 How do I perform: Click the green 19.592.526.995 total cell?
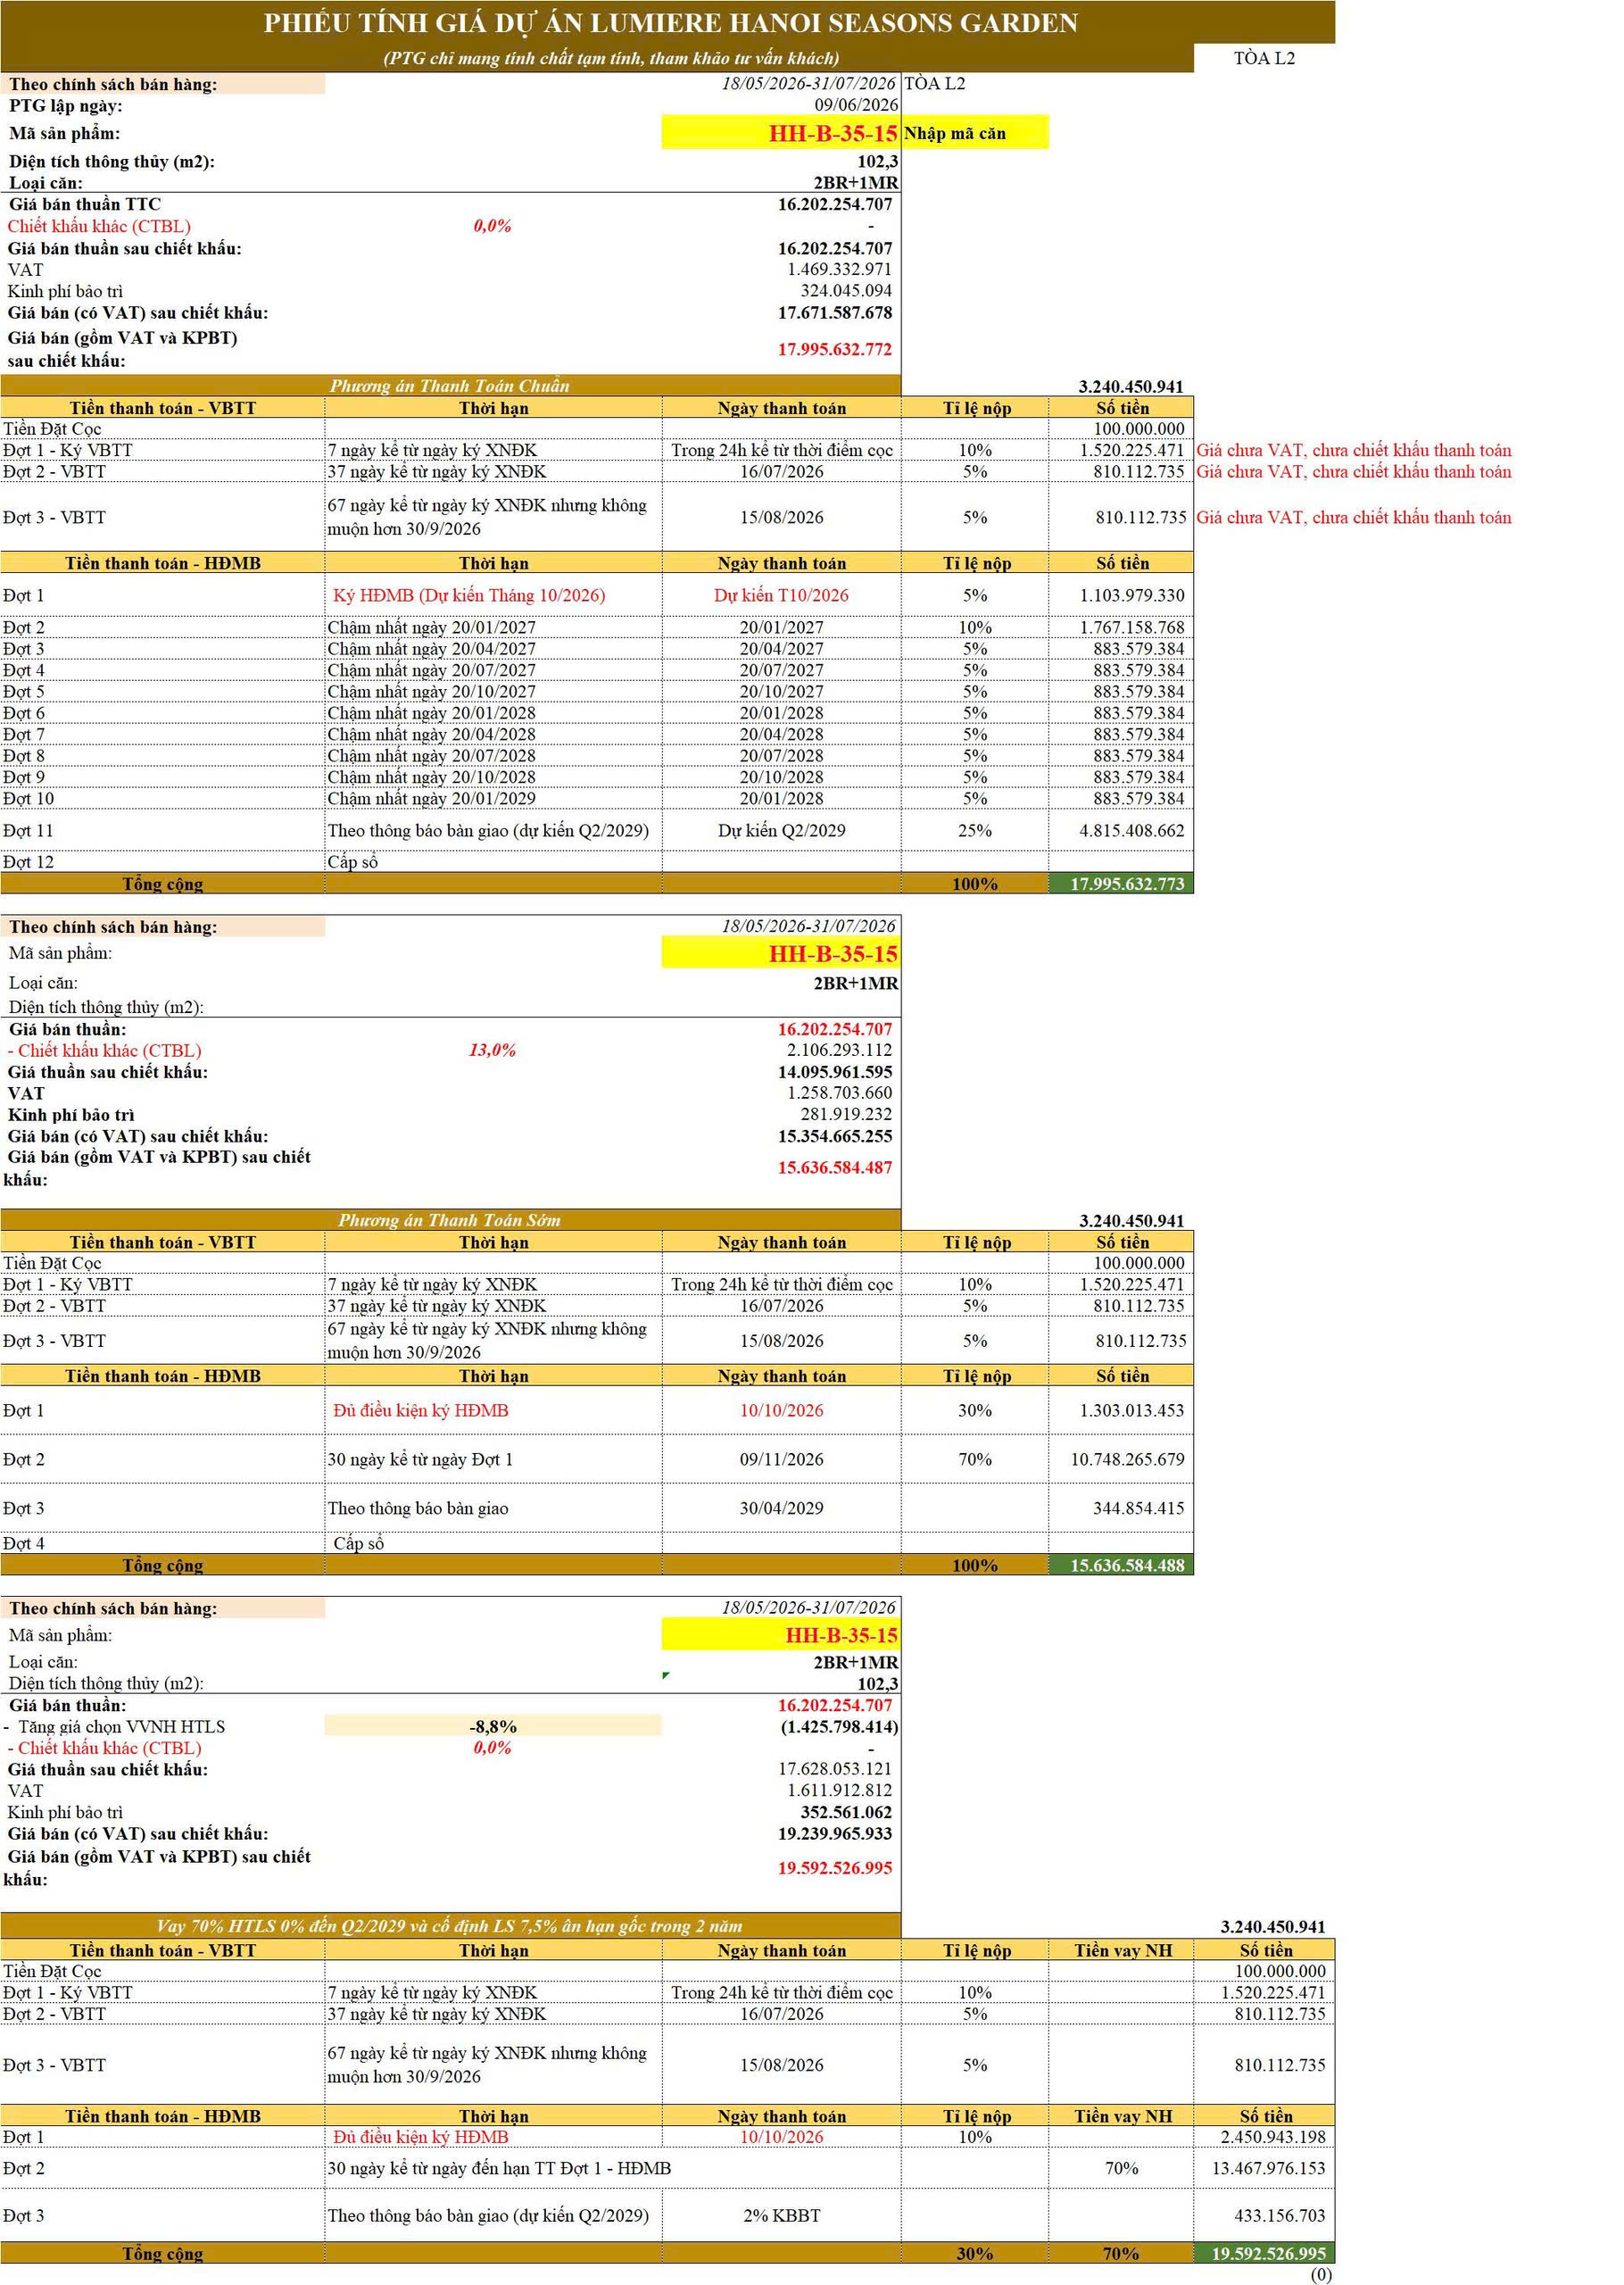[x=1265, y=2253]
